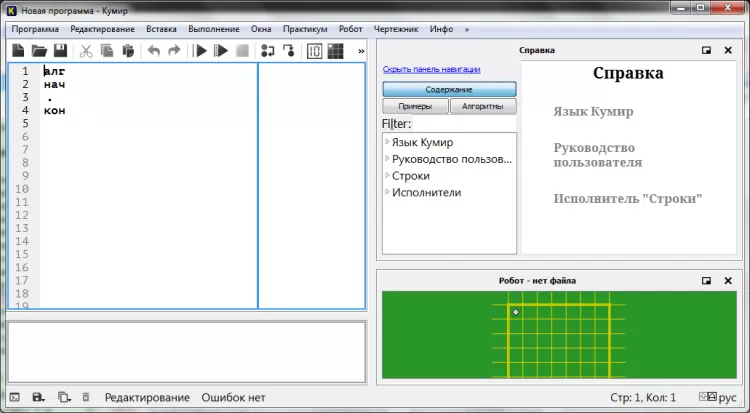Viewport: 750px width, 413px height.
Task: Expand the Исполнители tree node
Action: (x=387, y=192)
